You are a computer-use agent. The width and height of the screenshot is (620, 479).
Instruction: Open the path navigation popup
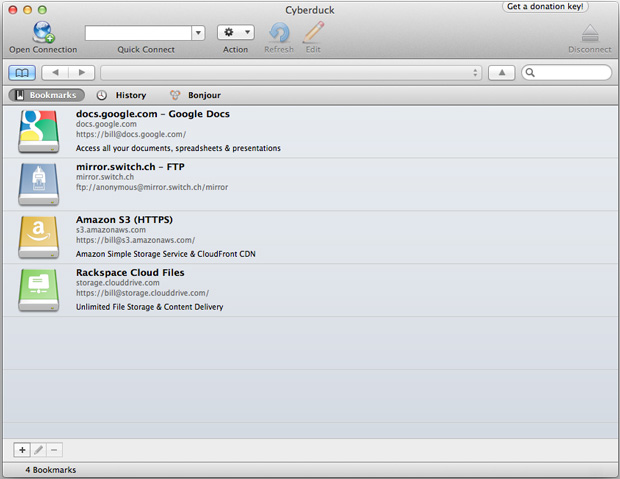[x=291, y=73]
